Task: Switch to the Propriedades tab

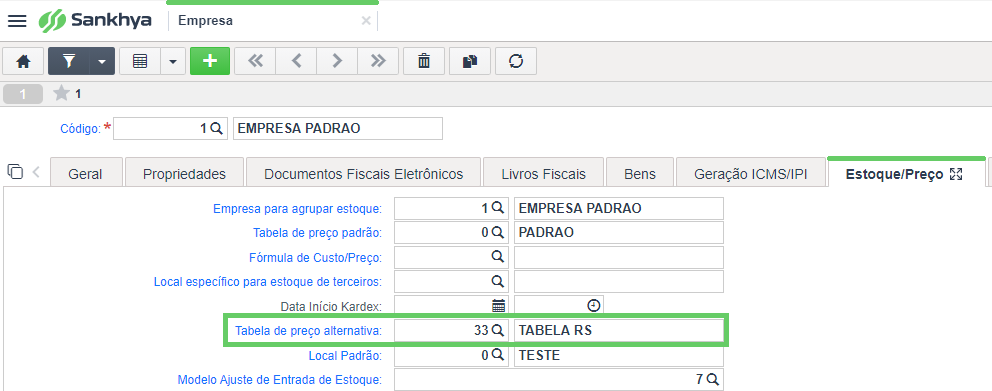Action: point(184,174)
